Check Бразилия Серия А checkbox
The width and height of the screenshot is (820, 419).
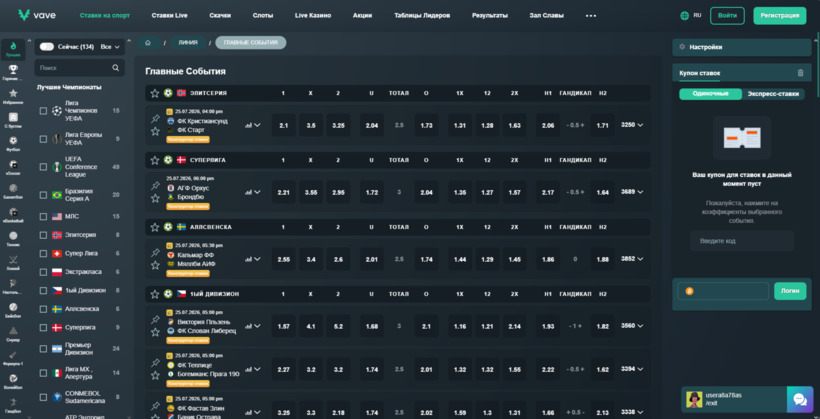click(43, 195)
